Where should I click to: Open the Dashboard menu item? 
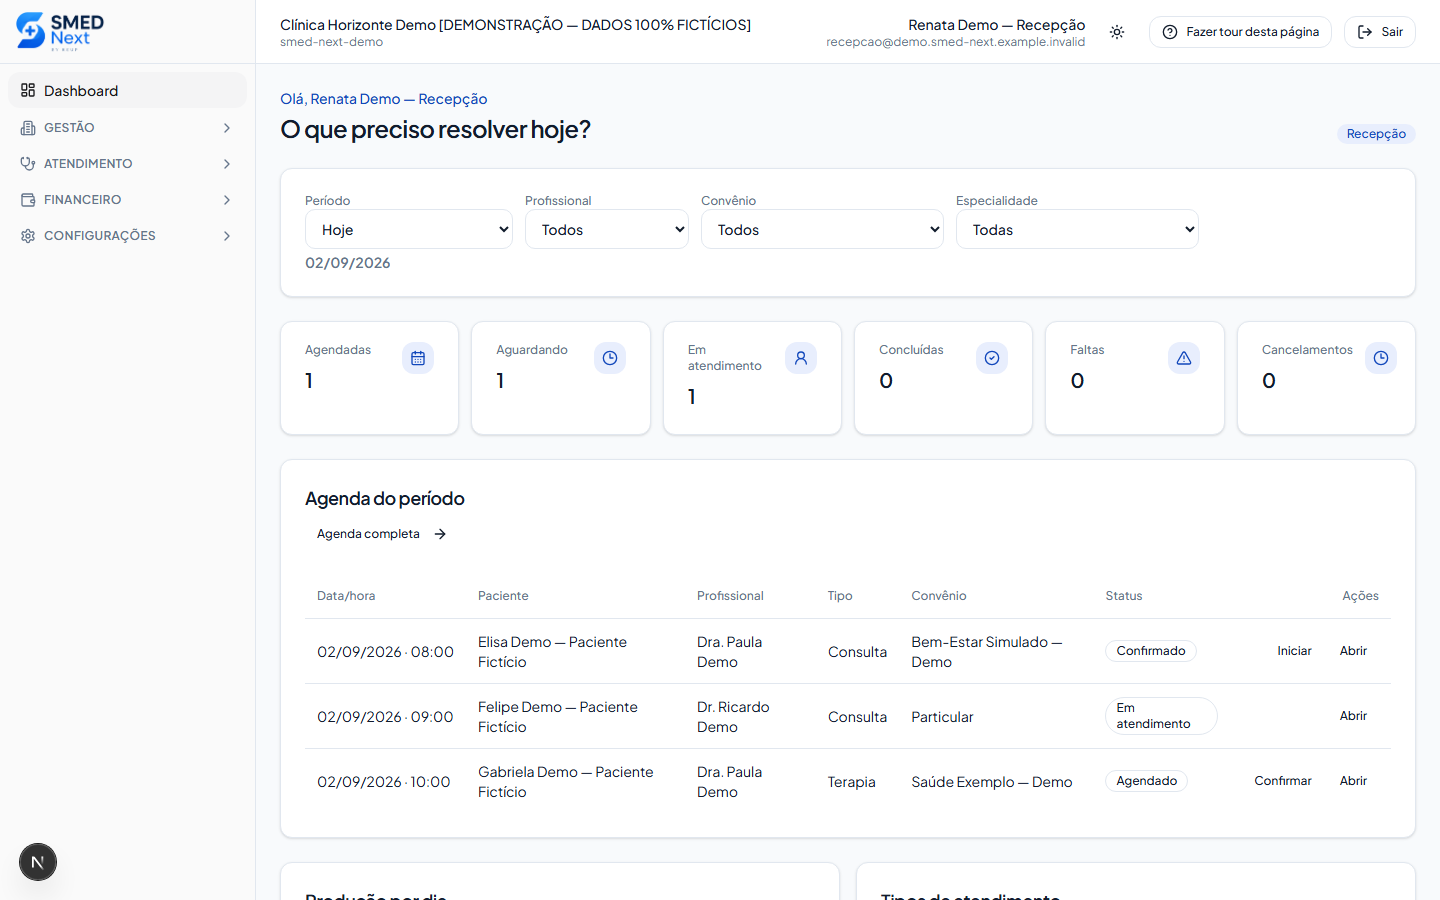coord(127,90)
